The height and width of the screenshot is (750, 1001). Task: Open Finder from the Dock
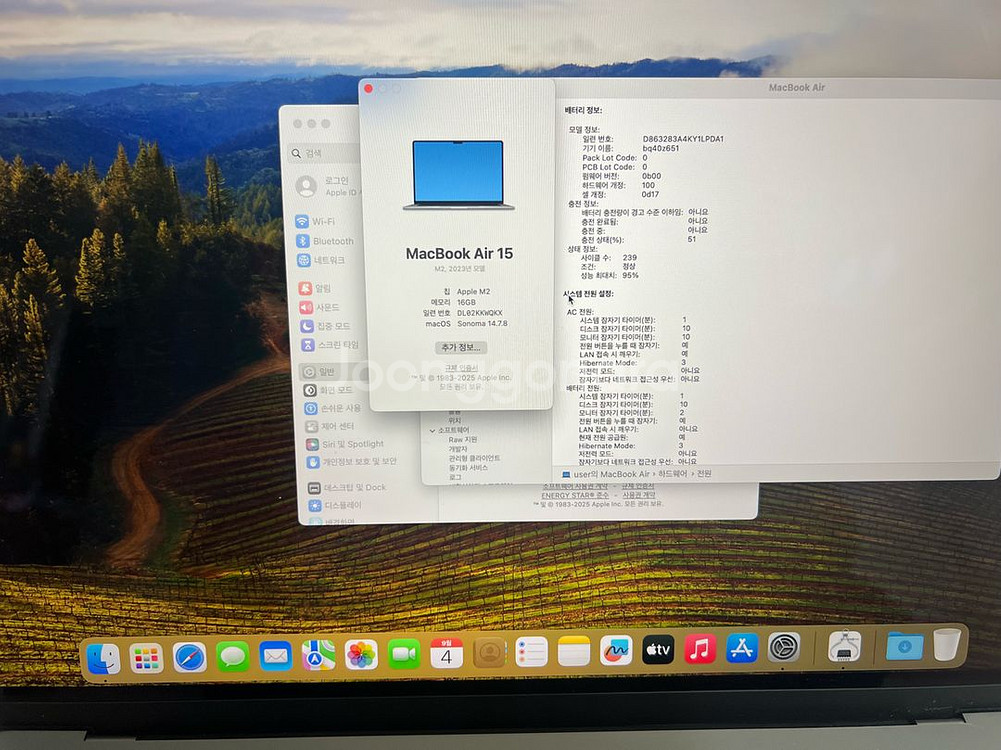pyautogui.click(x=103, y=658)
